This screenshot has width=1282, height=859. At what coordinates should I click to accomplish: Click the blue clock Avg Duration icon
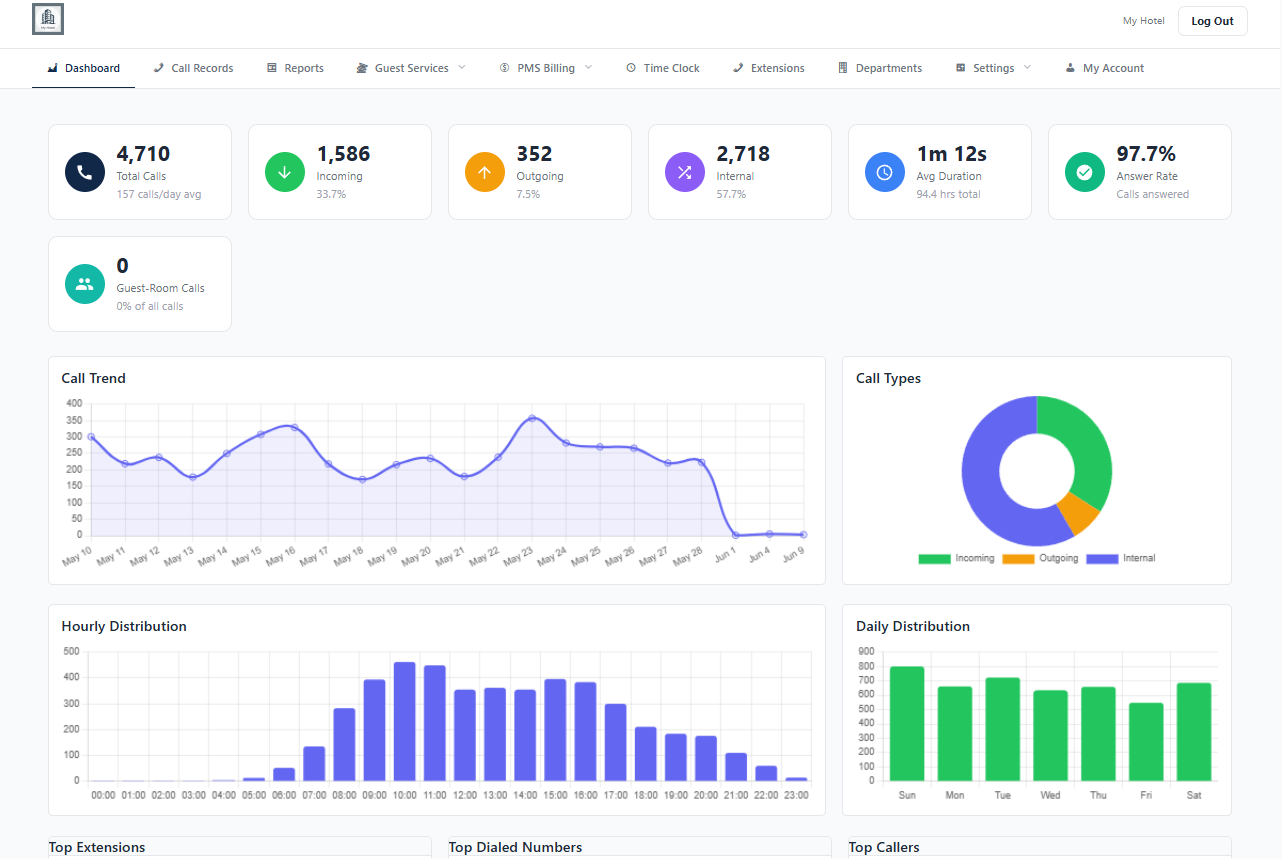[x=885, y=172]
